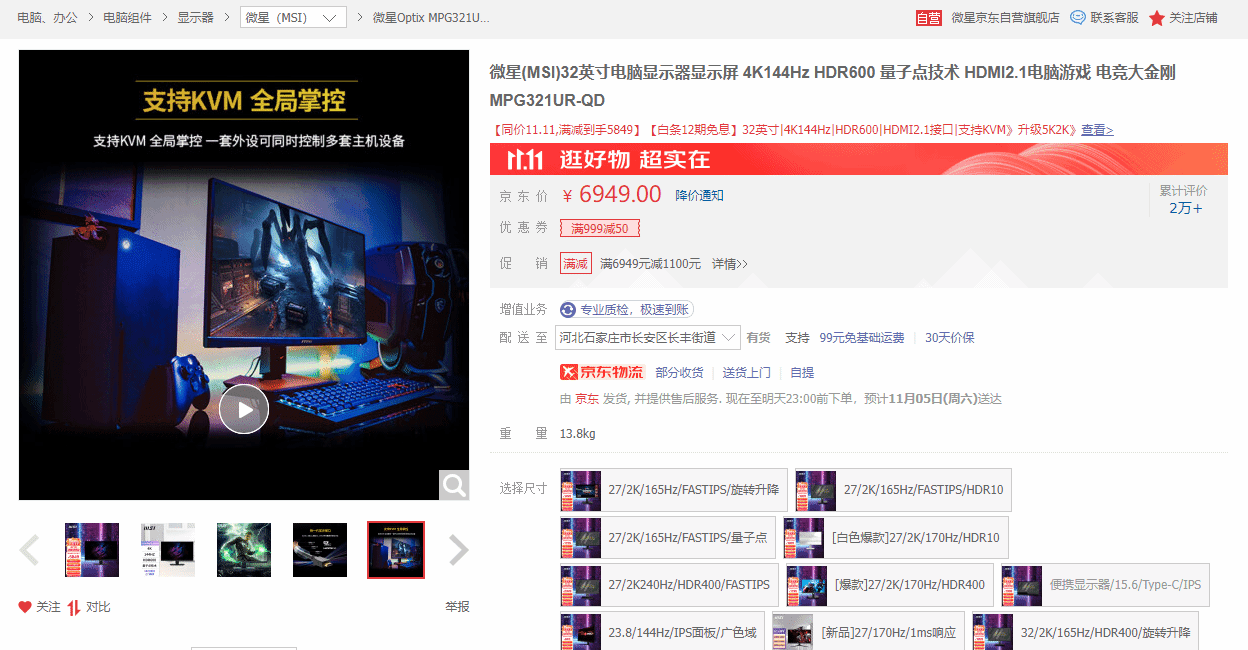
Task: Select second thumbnail with white background
Action: tap(168, 550)
